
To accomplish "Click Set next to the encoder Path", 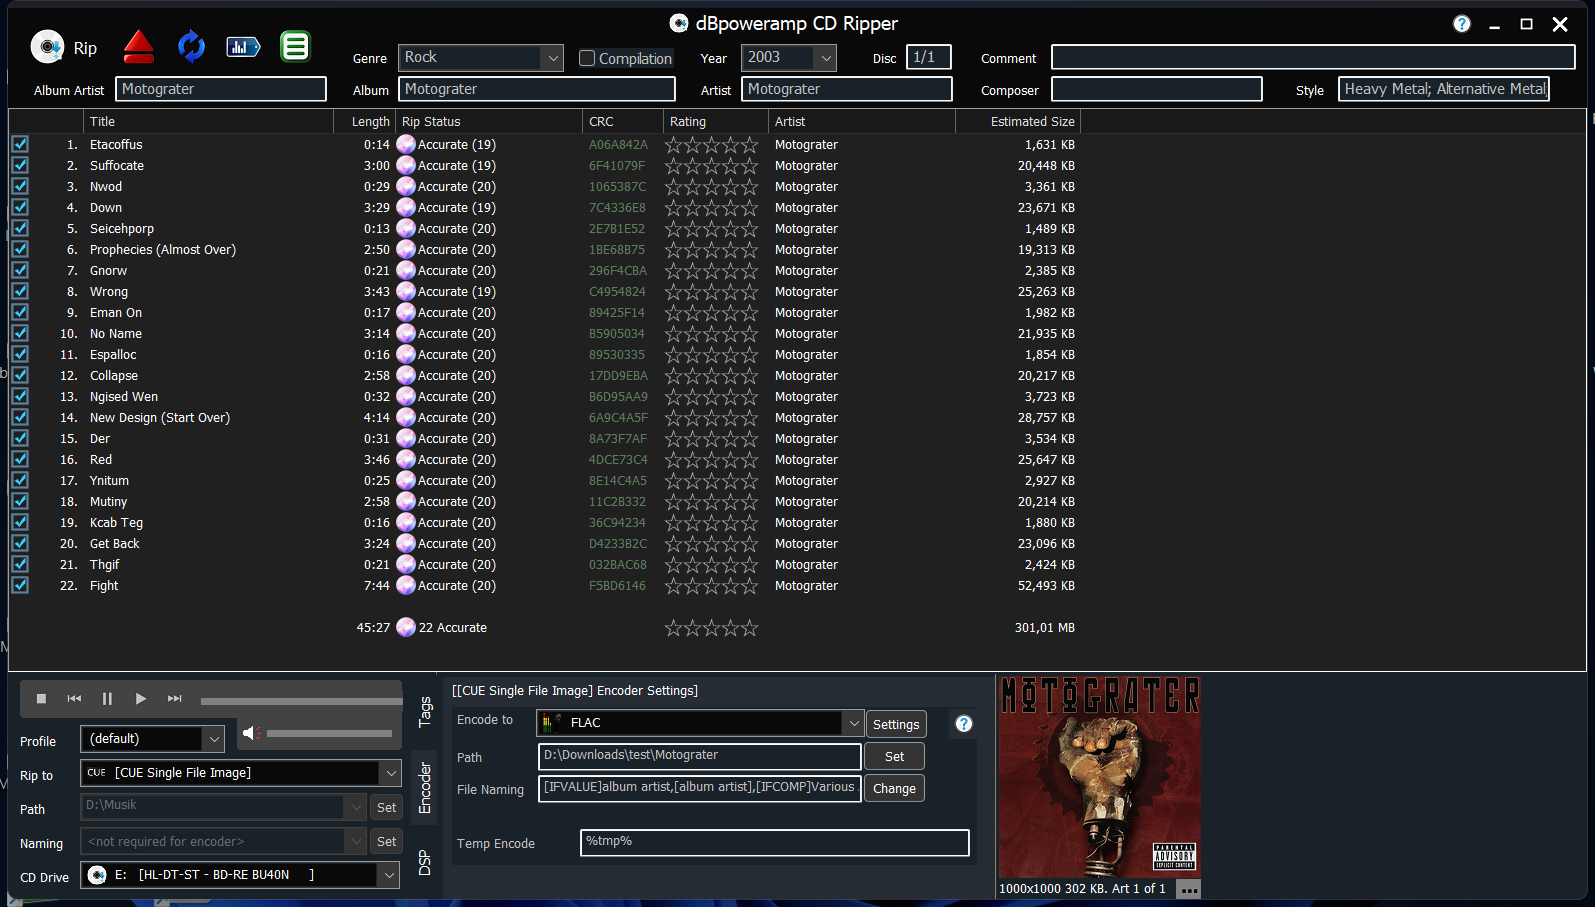I will (x=894, y=756).
